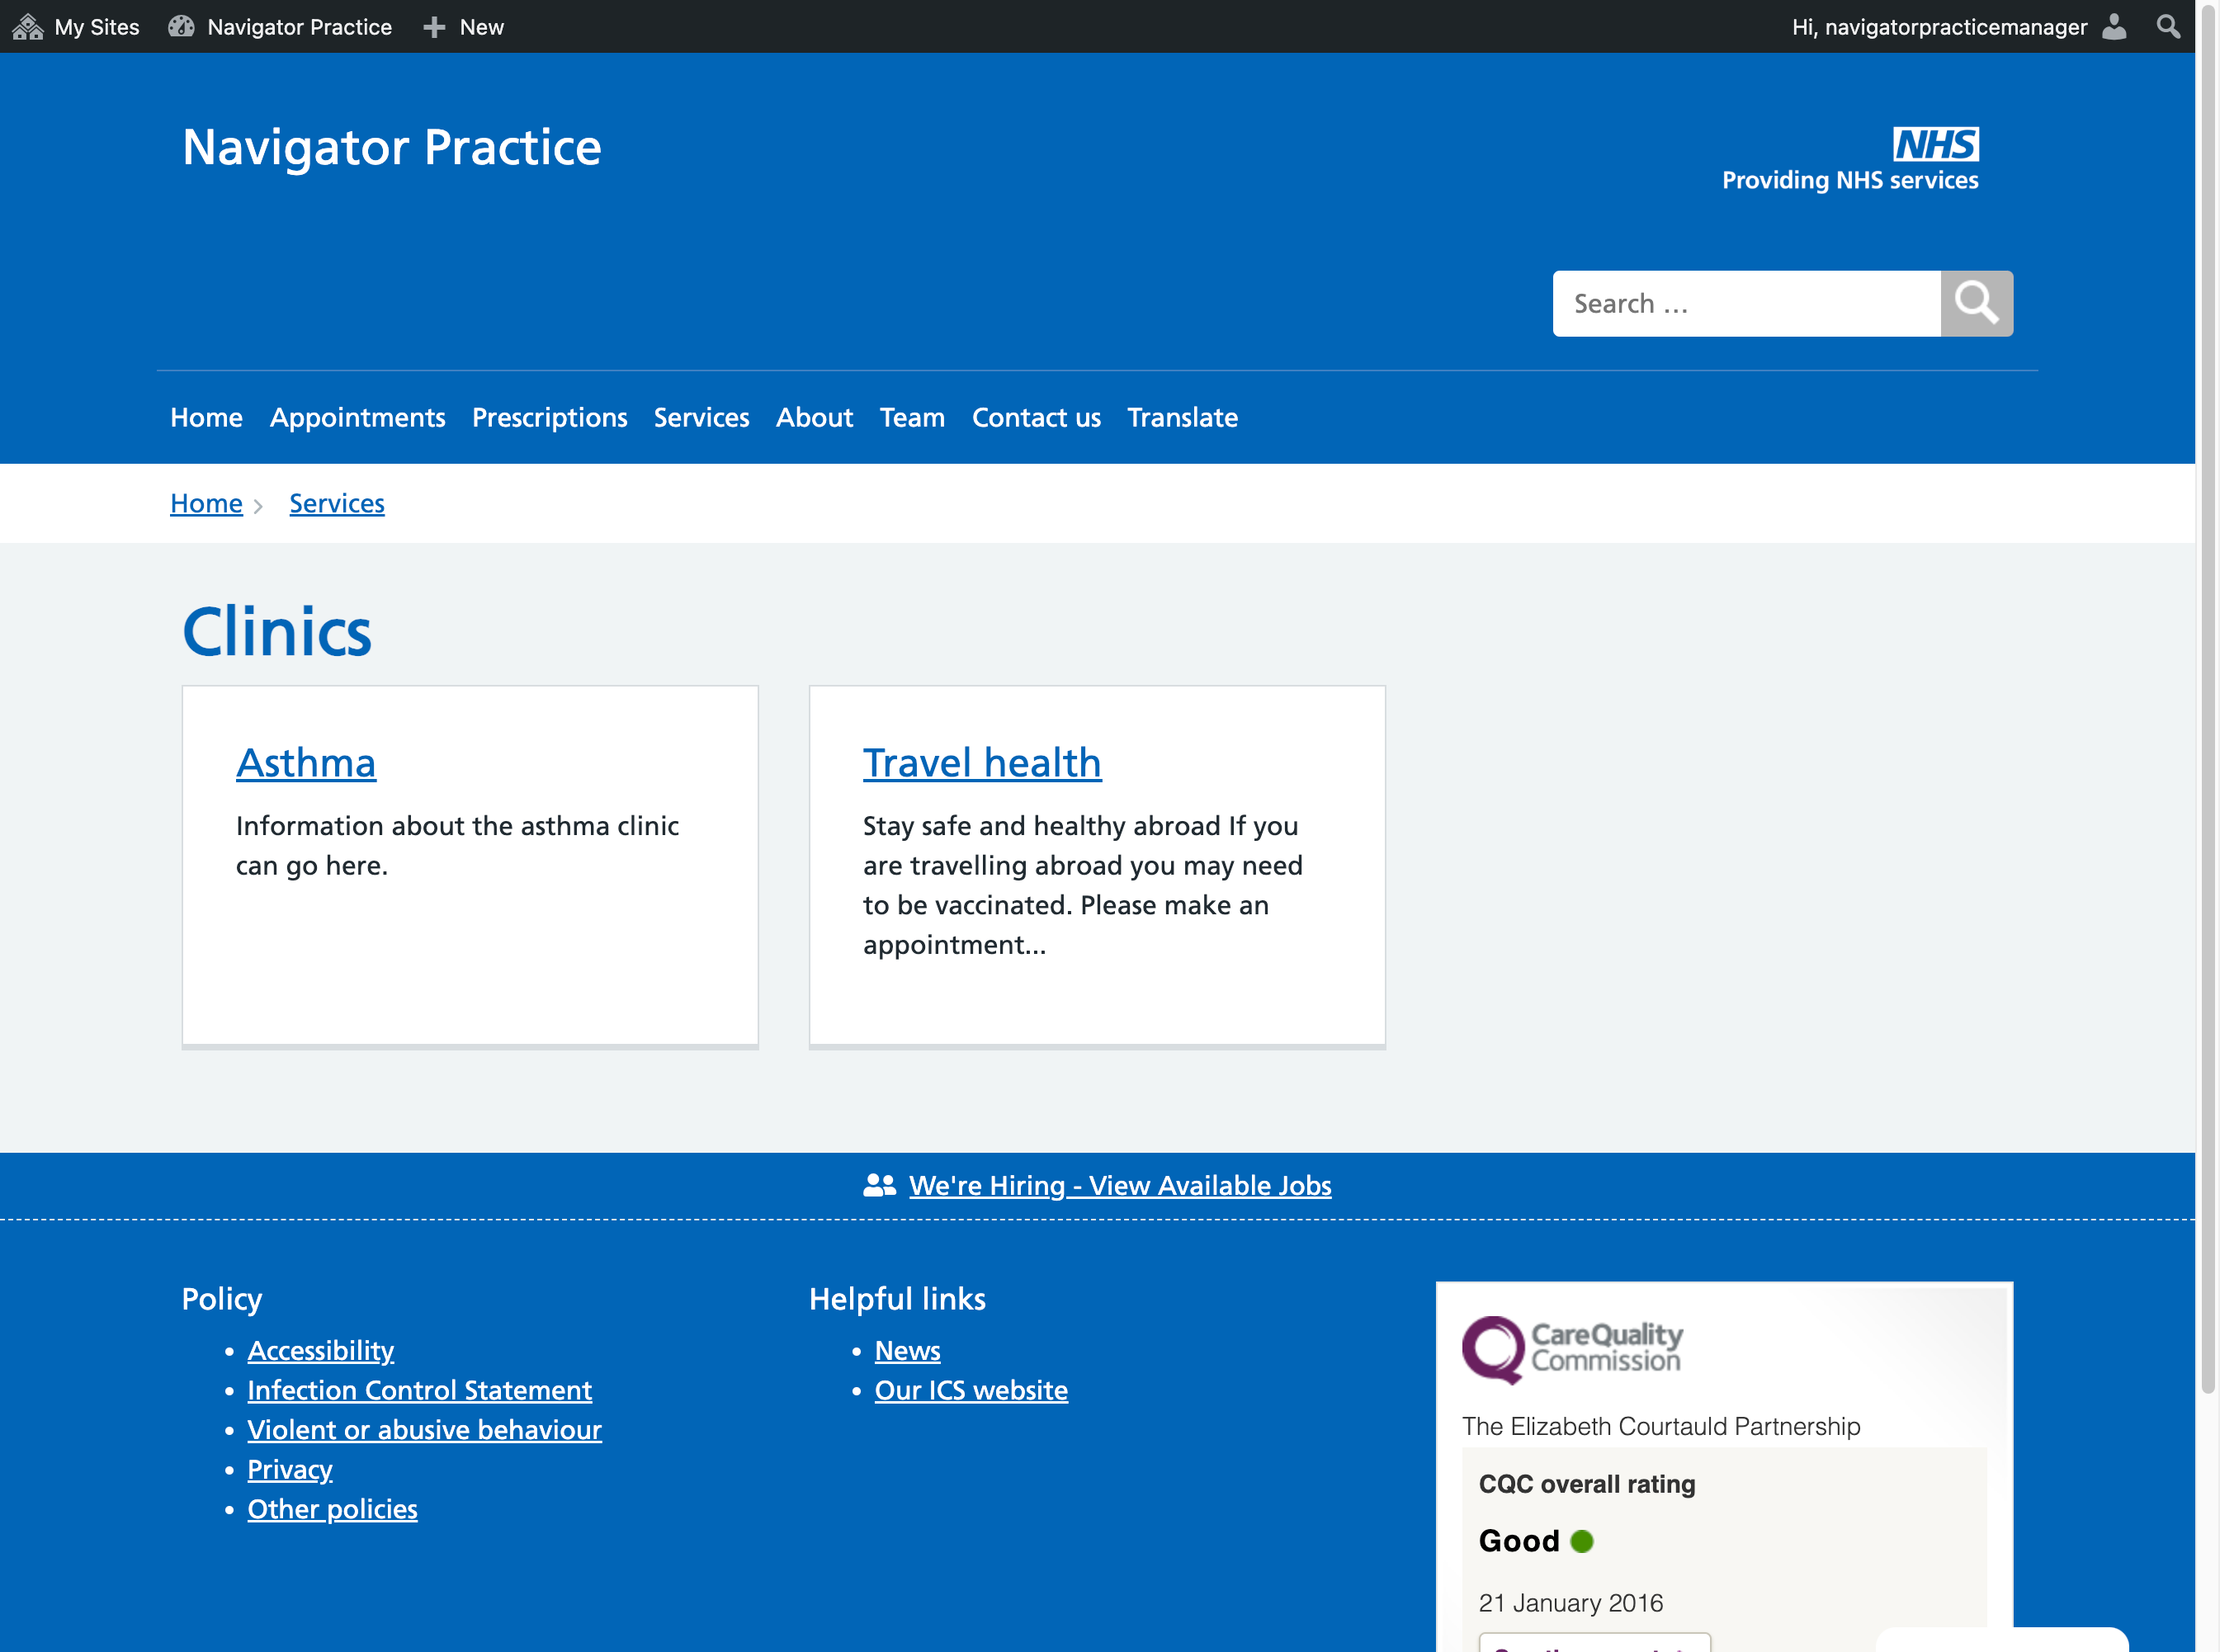Click the Clinics page heading
The image size is (2220, 1652).
pos(277,632)
